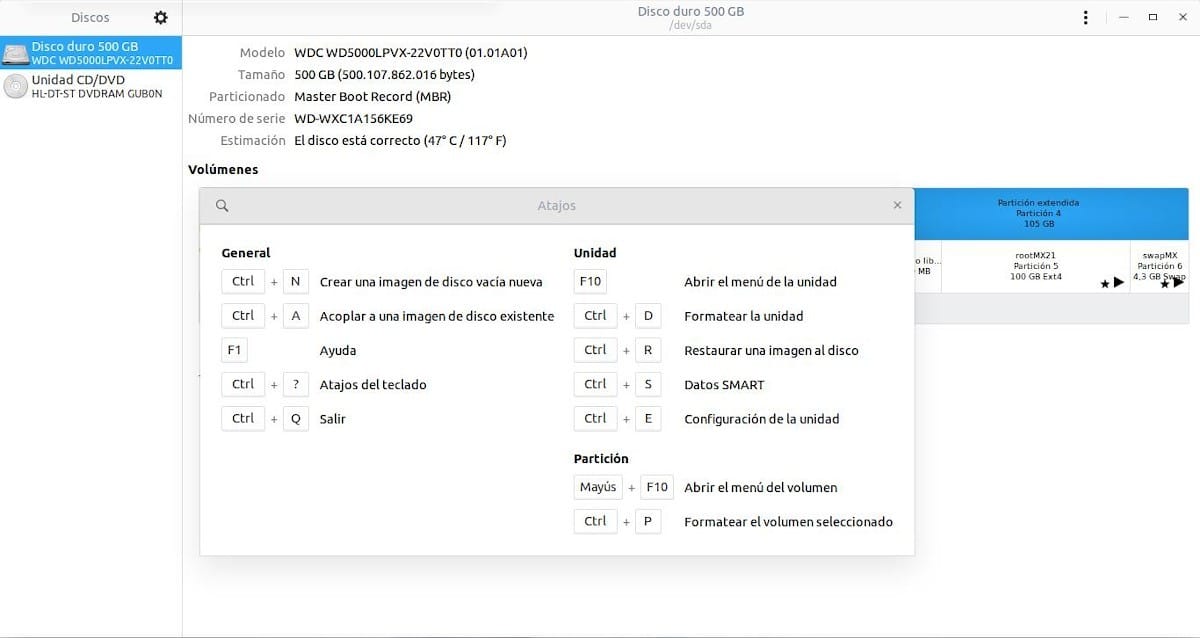
Task: Click the S keycap
Action: pos(648,384)
